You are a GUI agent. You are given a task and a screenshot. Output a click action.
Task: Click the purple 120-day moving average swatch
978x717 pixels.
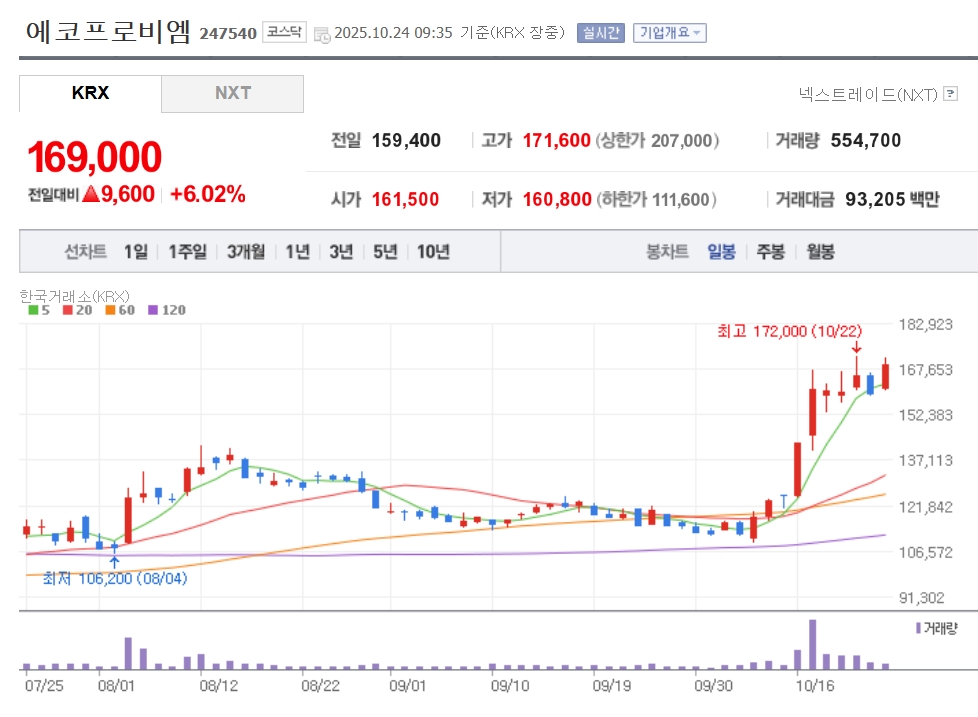(153, 310)
